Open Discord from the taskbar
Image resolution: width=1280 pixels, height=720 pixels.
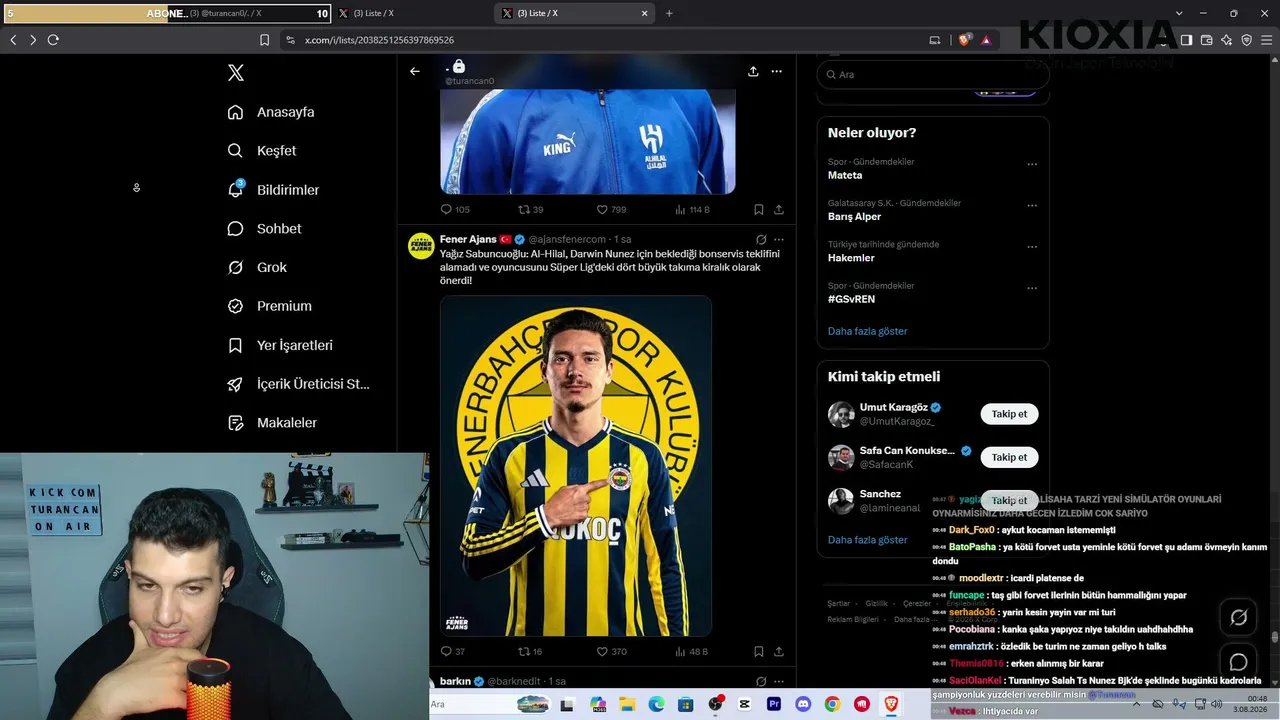(x=803, y=705)
